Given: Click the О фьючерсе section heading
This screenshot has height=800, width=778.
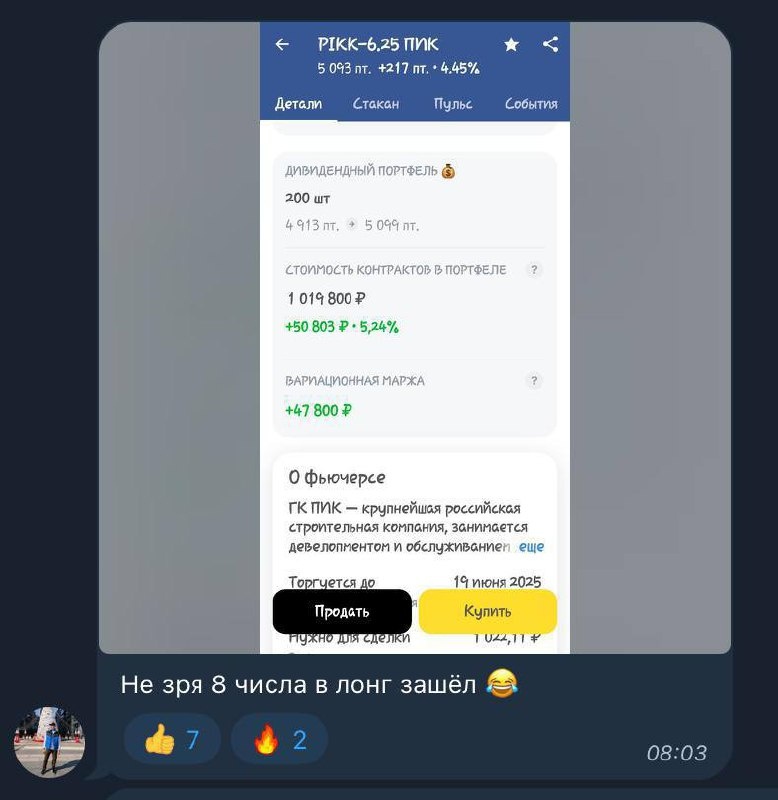Looking at the screenshot, I should (x=337, y=478).
